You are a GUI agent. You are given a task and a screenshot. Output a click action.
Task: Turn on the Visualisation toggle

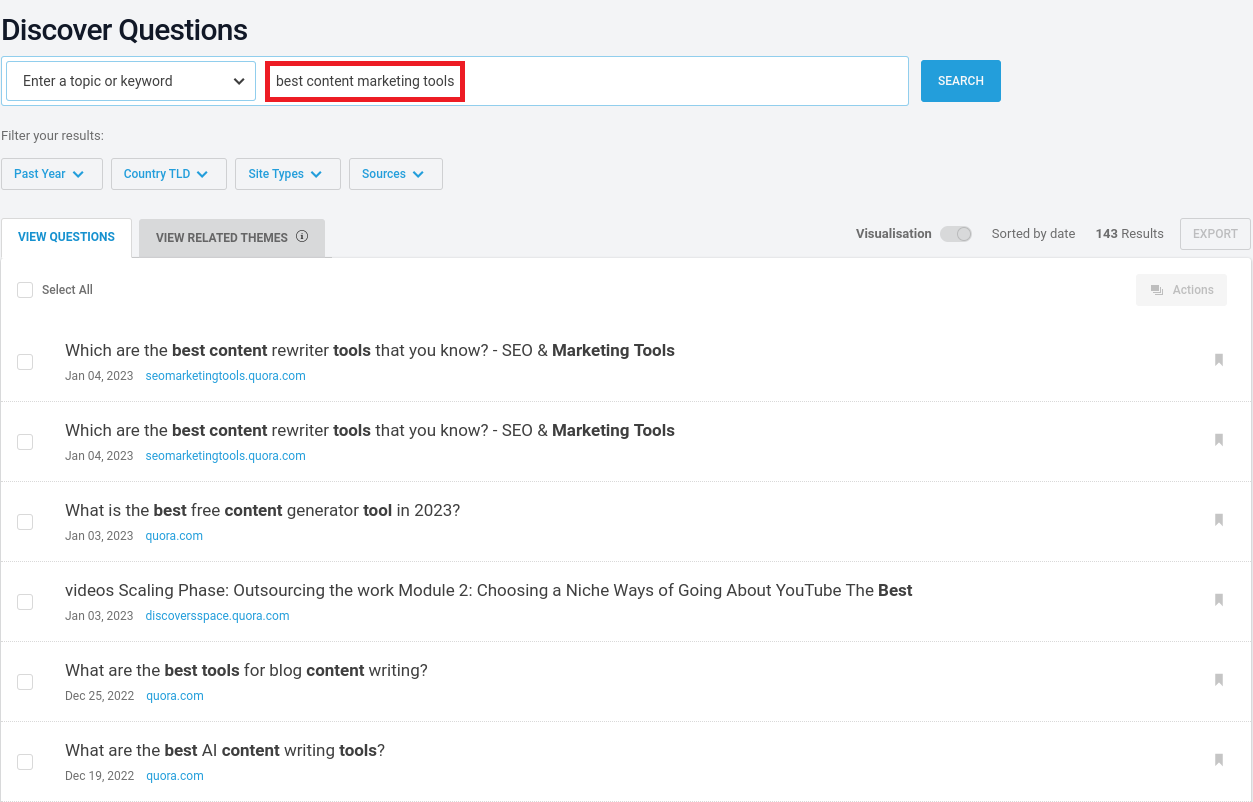coord(956,234)
